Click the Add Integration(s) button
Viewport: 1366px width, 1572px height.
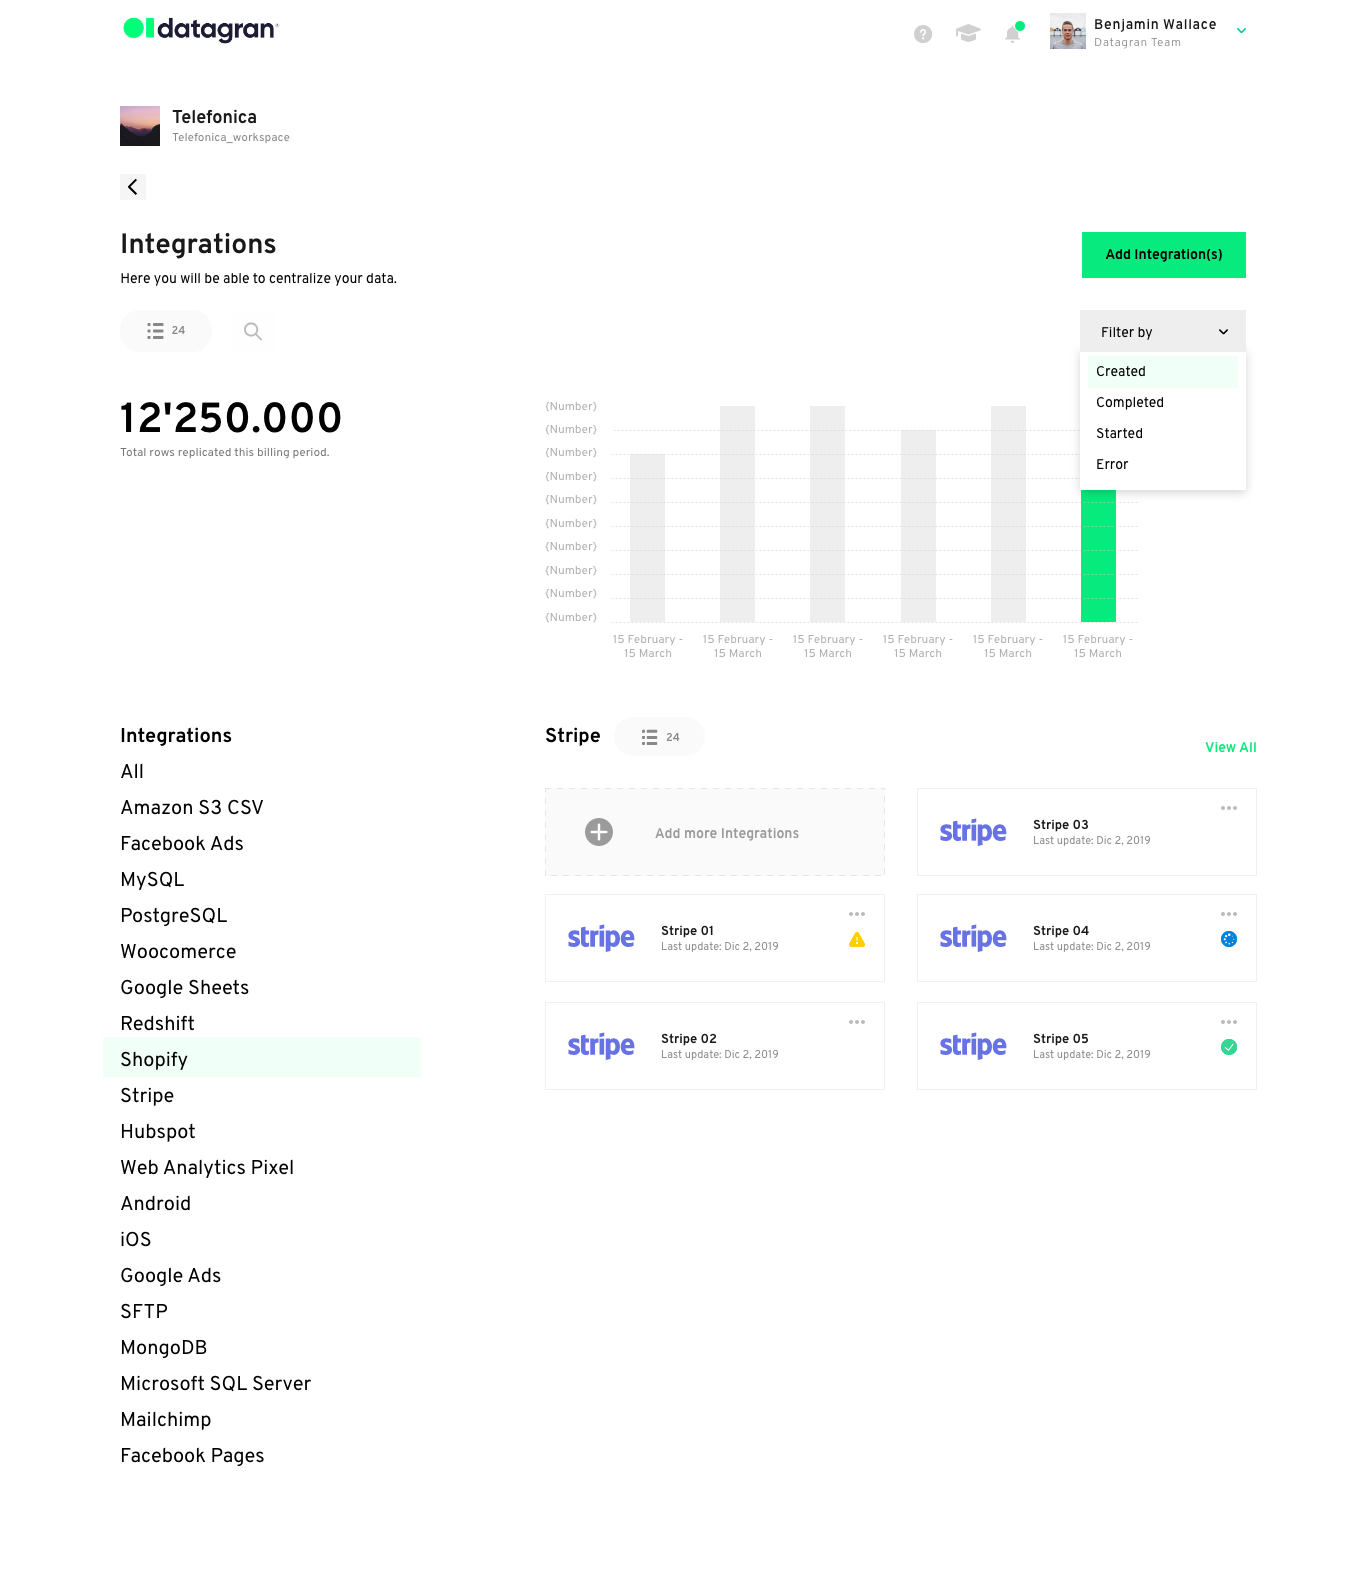click(x=1164, y=255)
